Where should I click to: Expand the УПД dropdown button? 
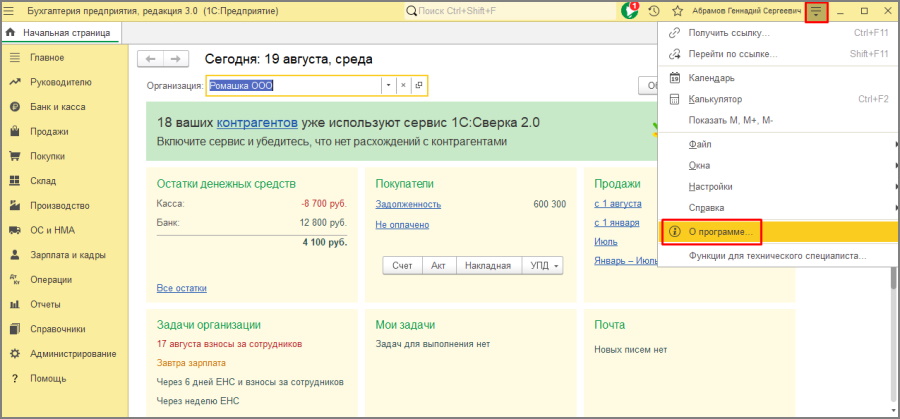[x=543, y=266]
